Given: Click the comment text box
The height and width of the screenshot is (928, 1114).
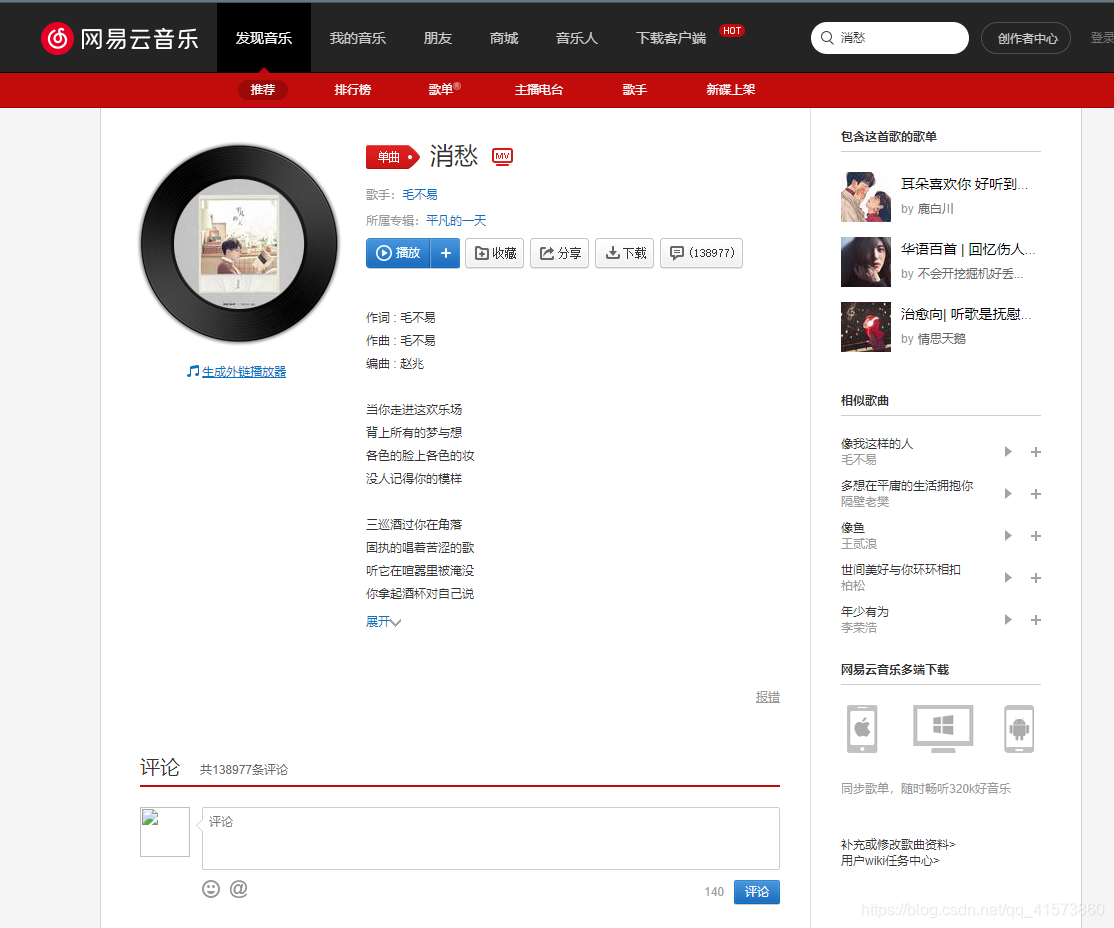Looking at the screenshot, I should pyautogui.click(x=490, y=838).
